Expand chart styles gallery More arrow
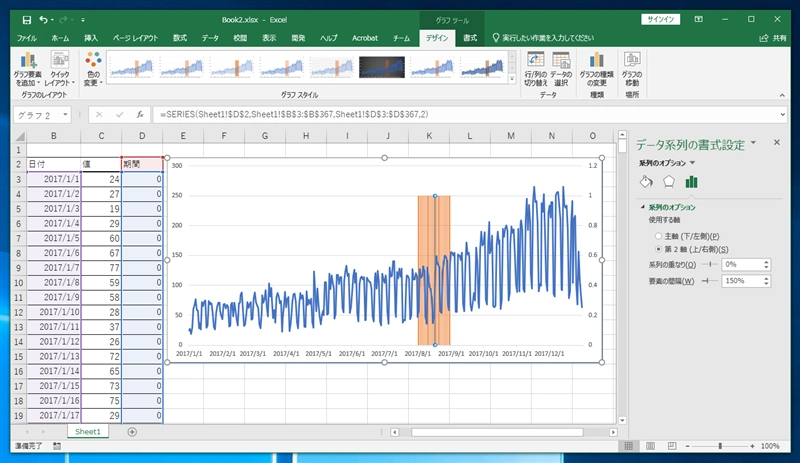Viewport: 800px width, 463px height. [x=512, y=79]
